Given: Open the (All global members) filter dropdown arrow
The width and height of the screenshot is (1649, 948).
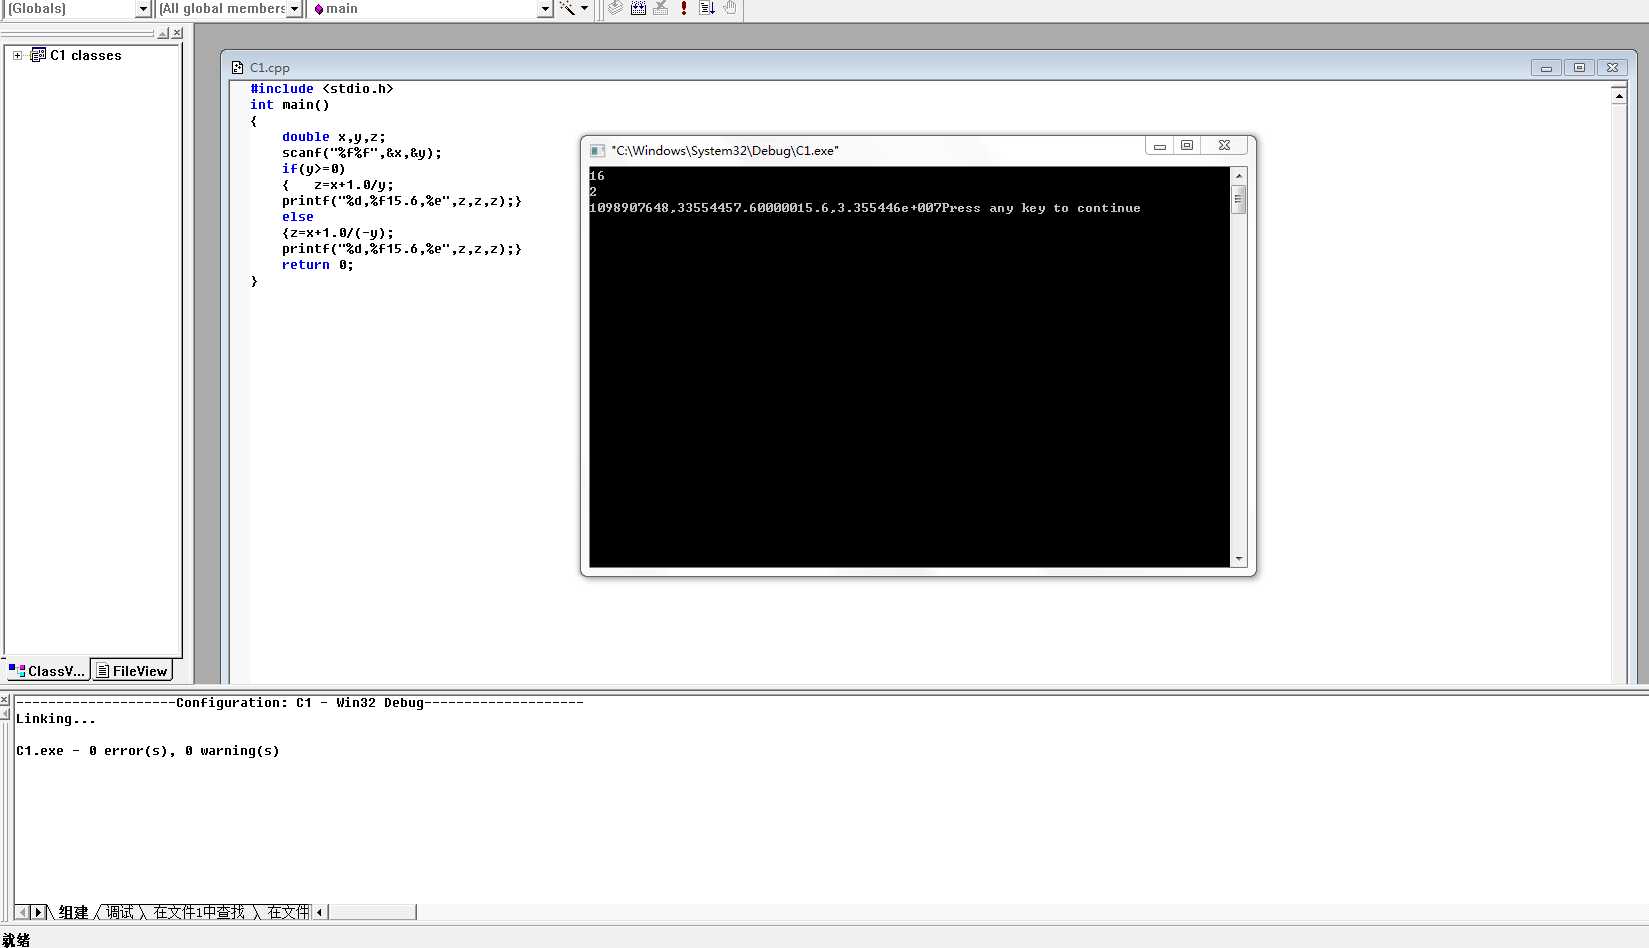Looking at the screenshot, I should pos(295,9).
